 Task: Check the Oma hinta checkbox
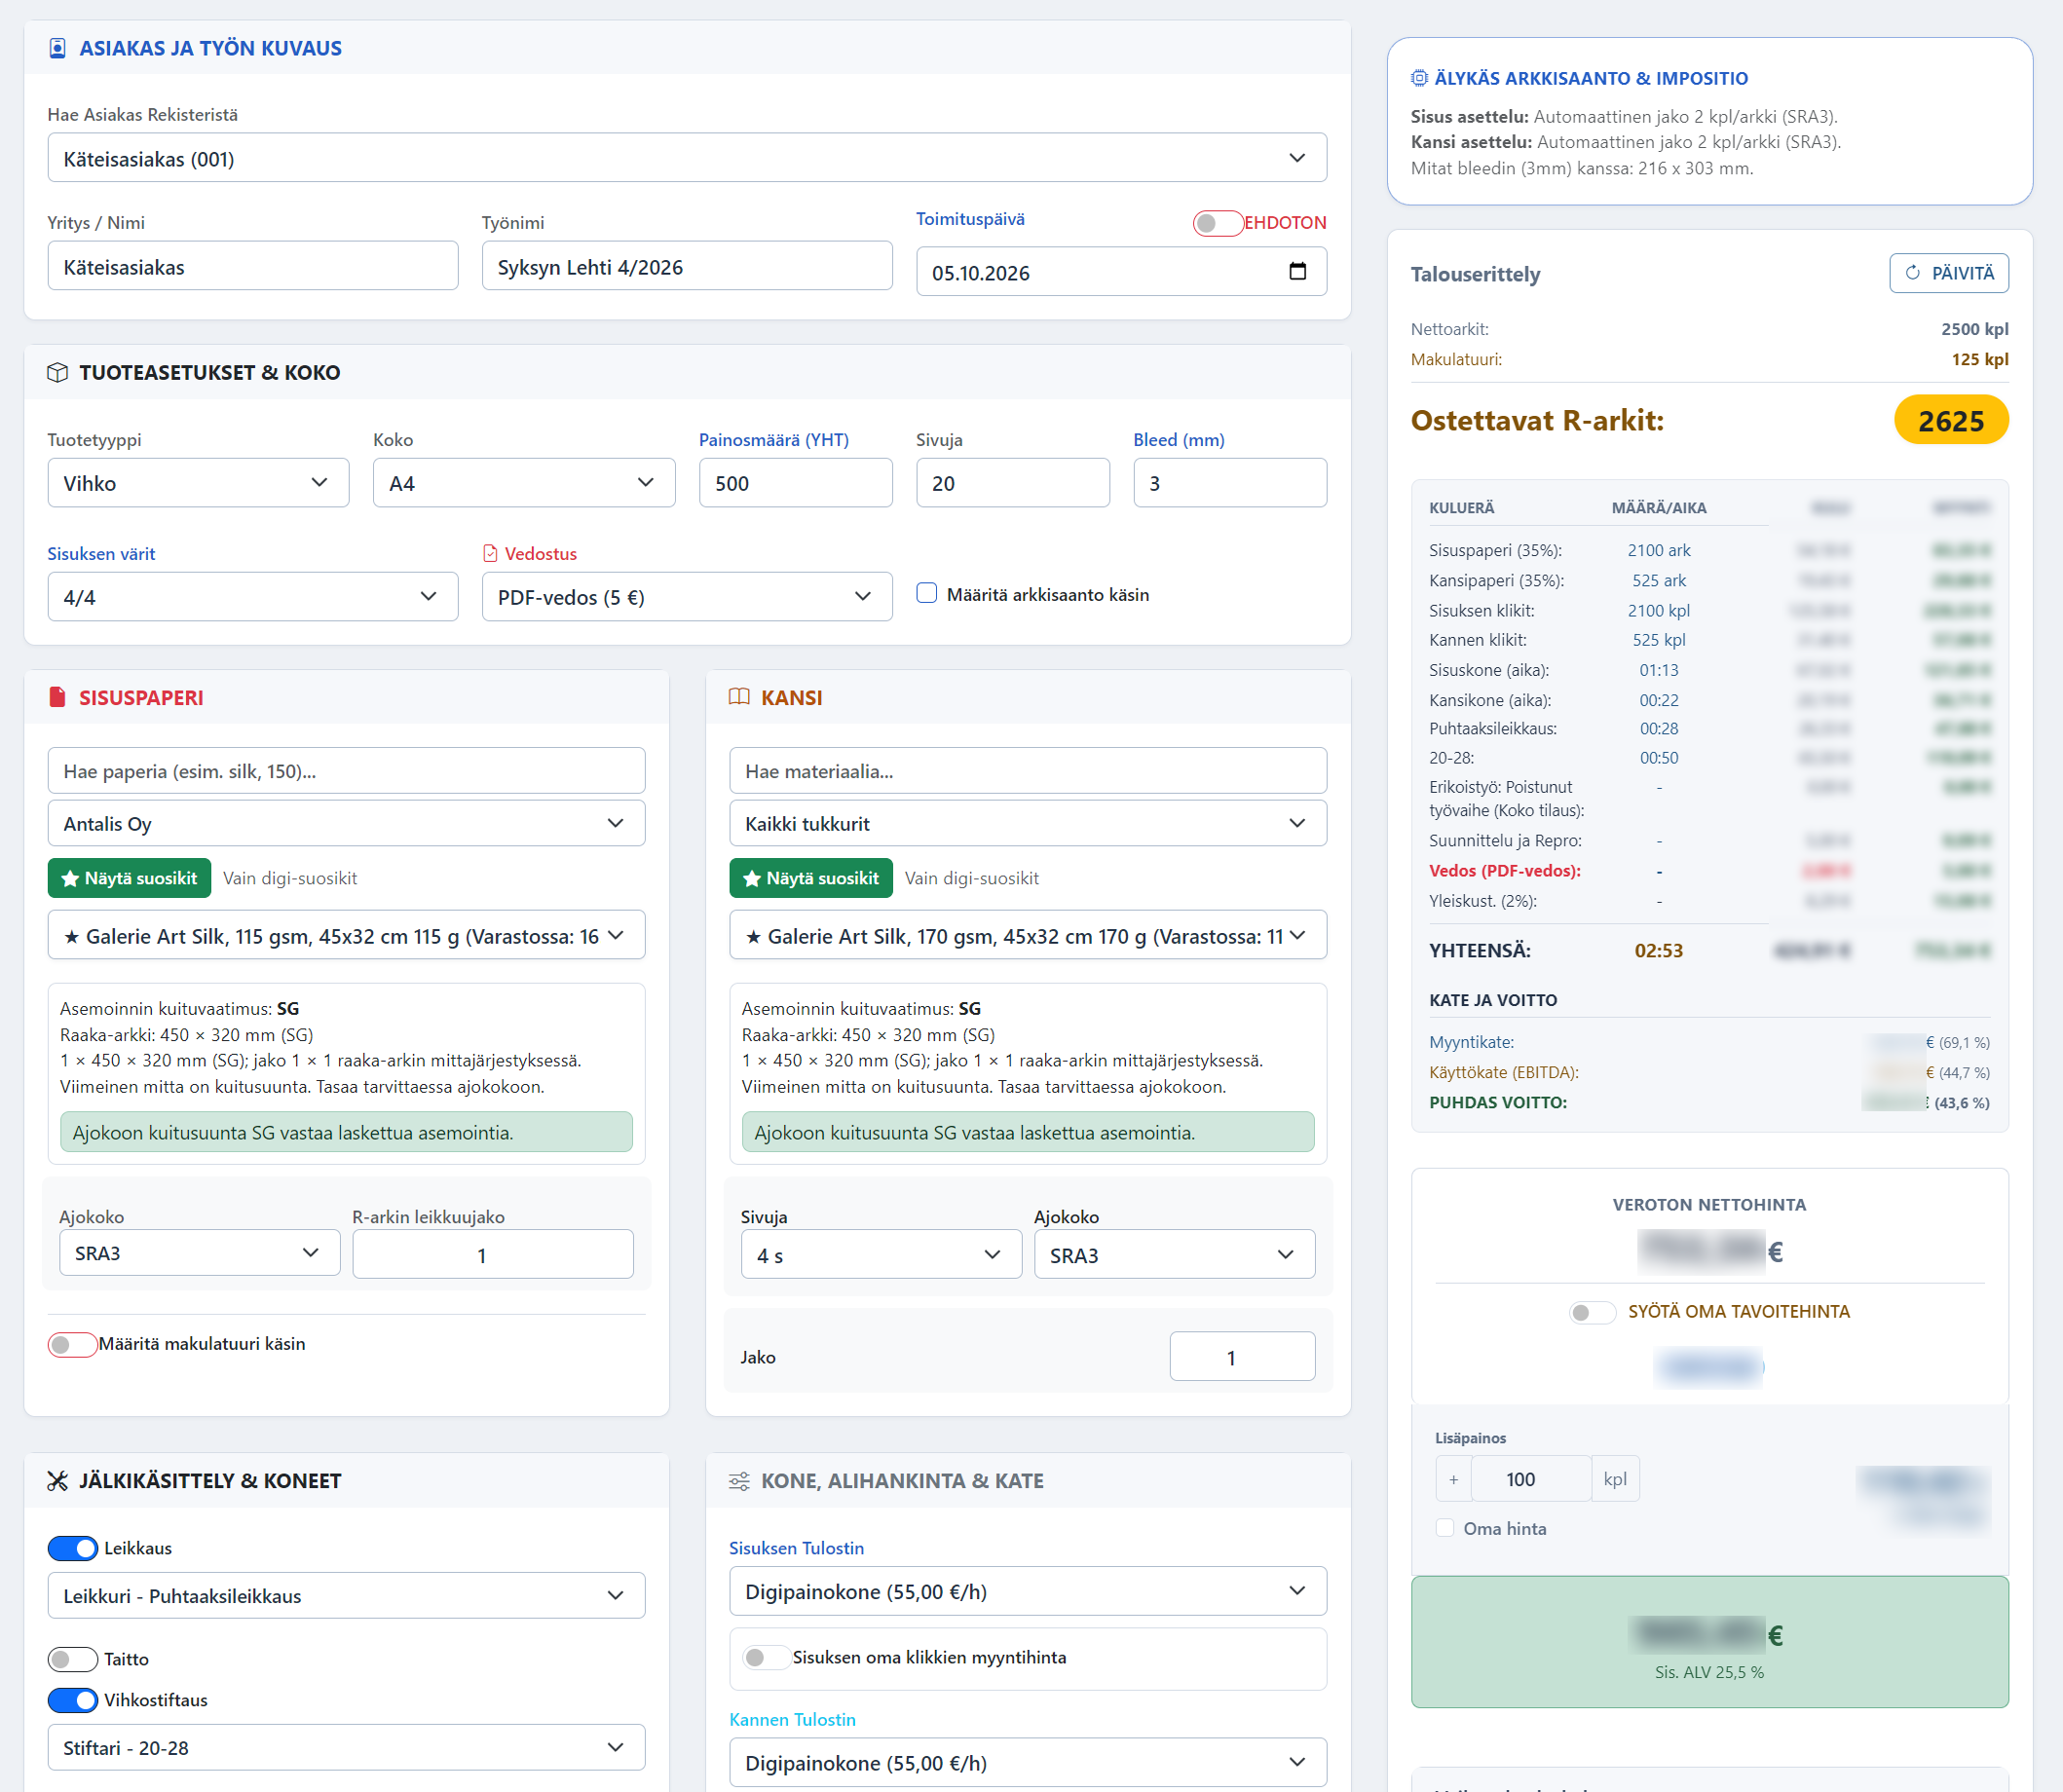pyautogui.click(x=1445, y=1528)
